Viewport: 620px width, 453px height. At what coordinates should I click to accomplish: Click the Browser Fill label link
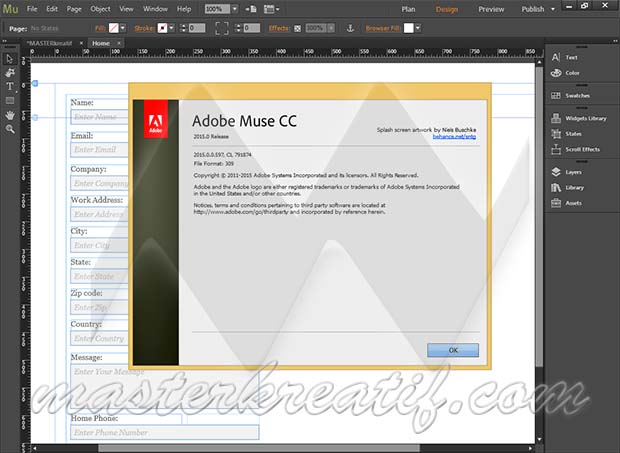click(383, 28)
